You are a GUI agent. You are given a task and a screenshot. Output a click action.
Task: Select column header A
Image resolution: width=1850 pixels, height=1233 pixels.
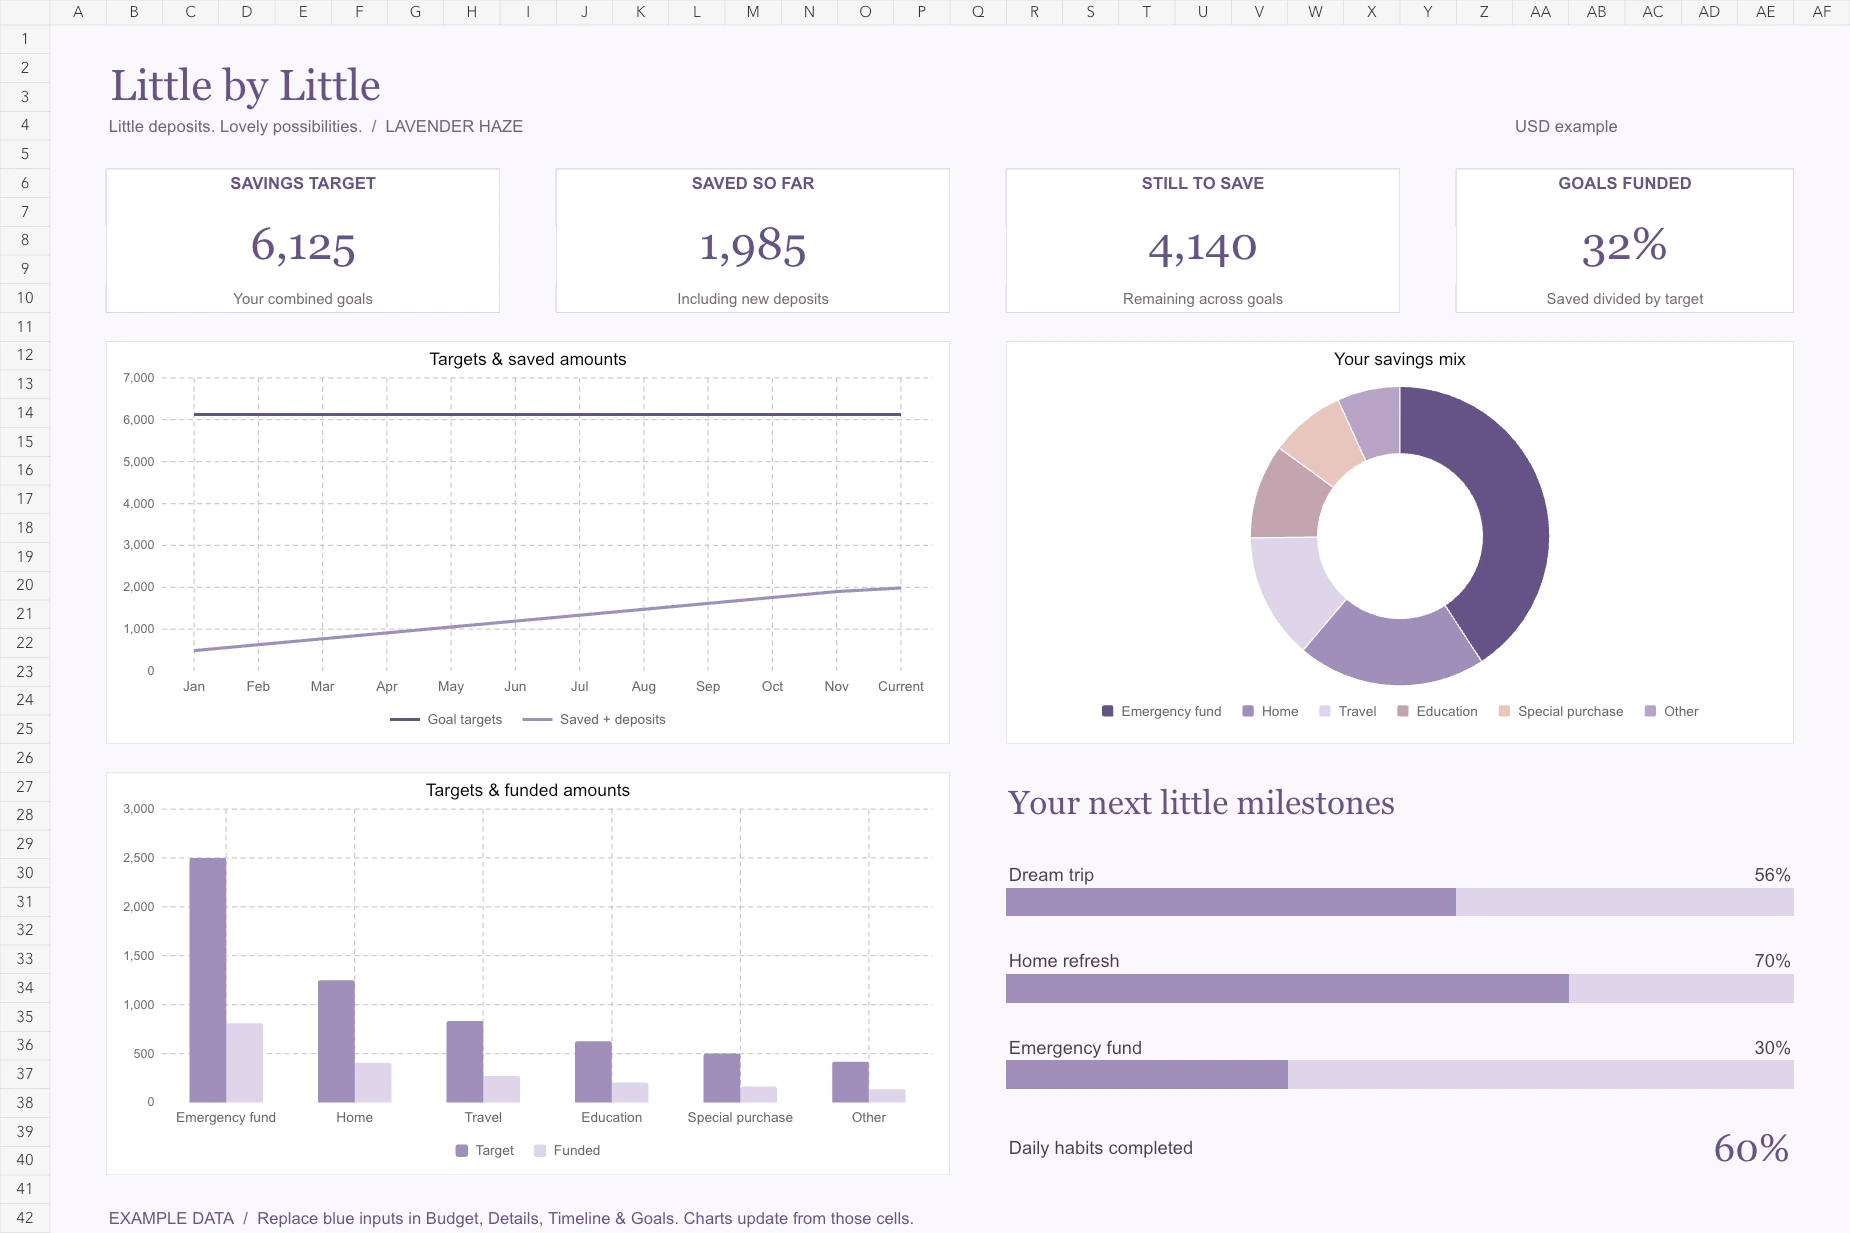coord(78,12)
